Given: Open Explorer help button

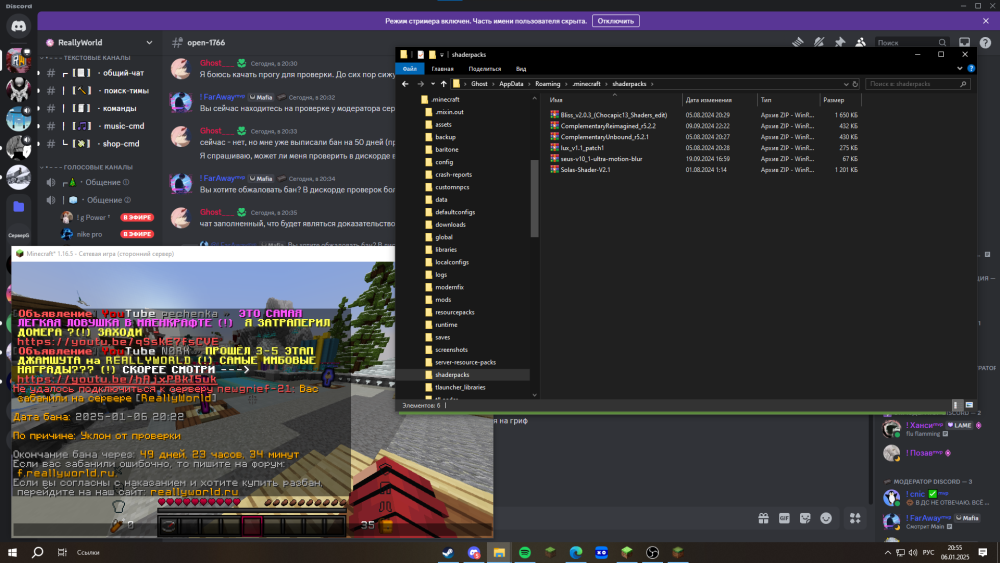Looking at the screenshot, I should 971,69.
